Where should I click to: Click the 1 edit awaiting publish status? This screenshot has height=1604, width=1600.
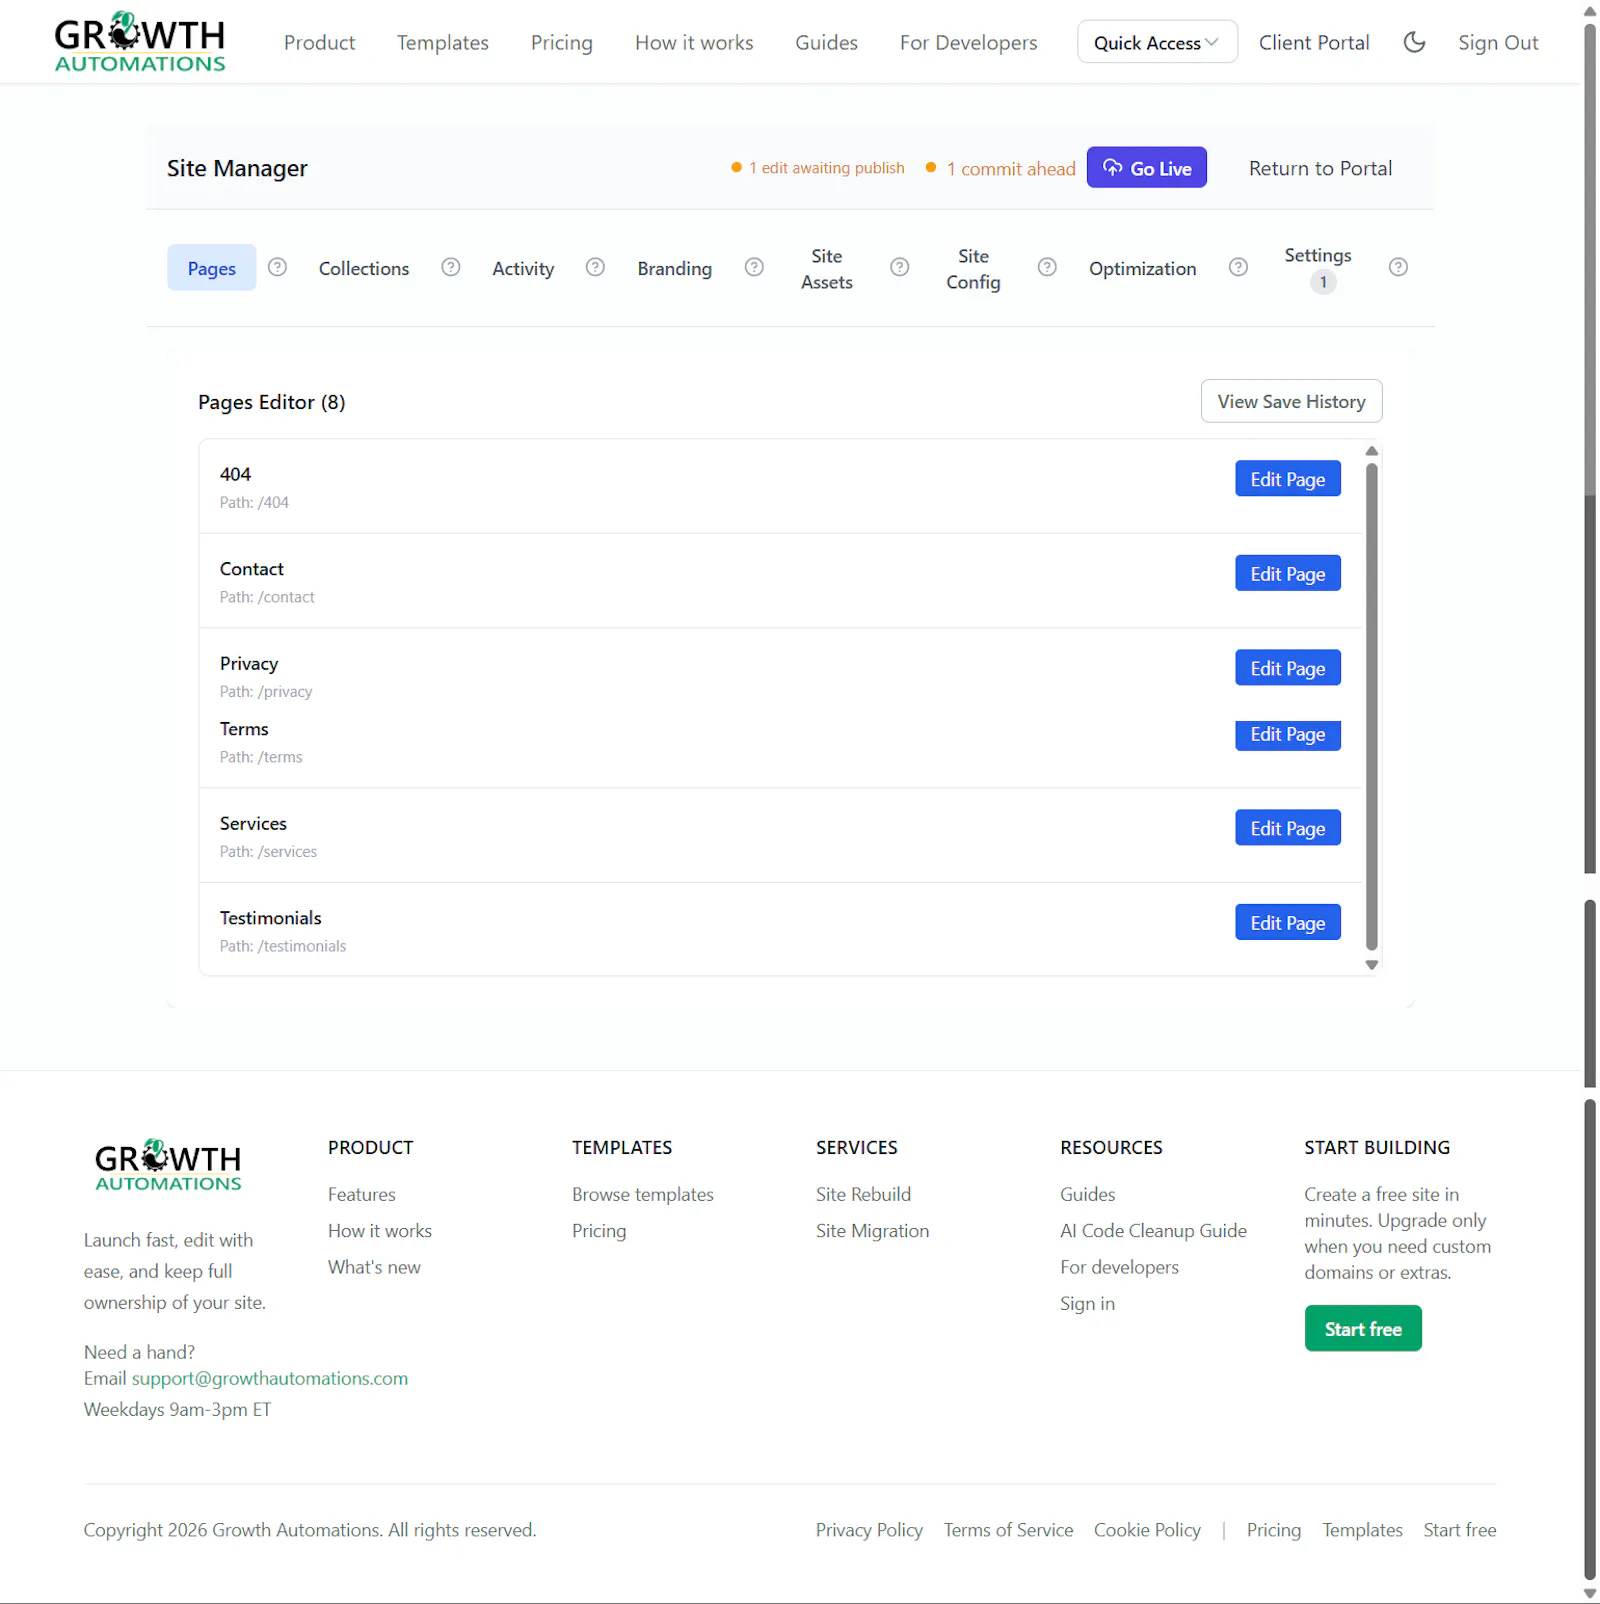coord(818,168)
